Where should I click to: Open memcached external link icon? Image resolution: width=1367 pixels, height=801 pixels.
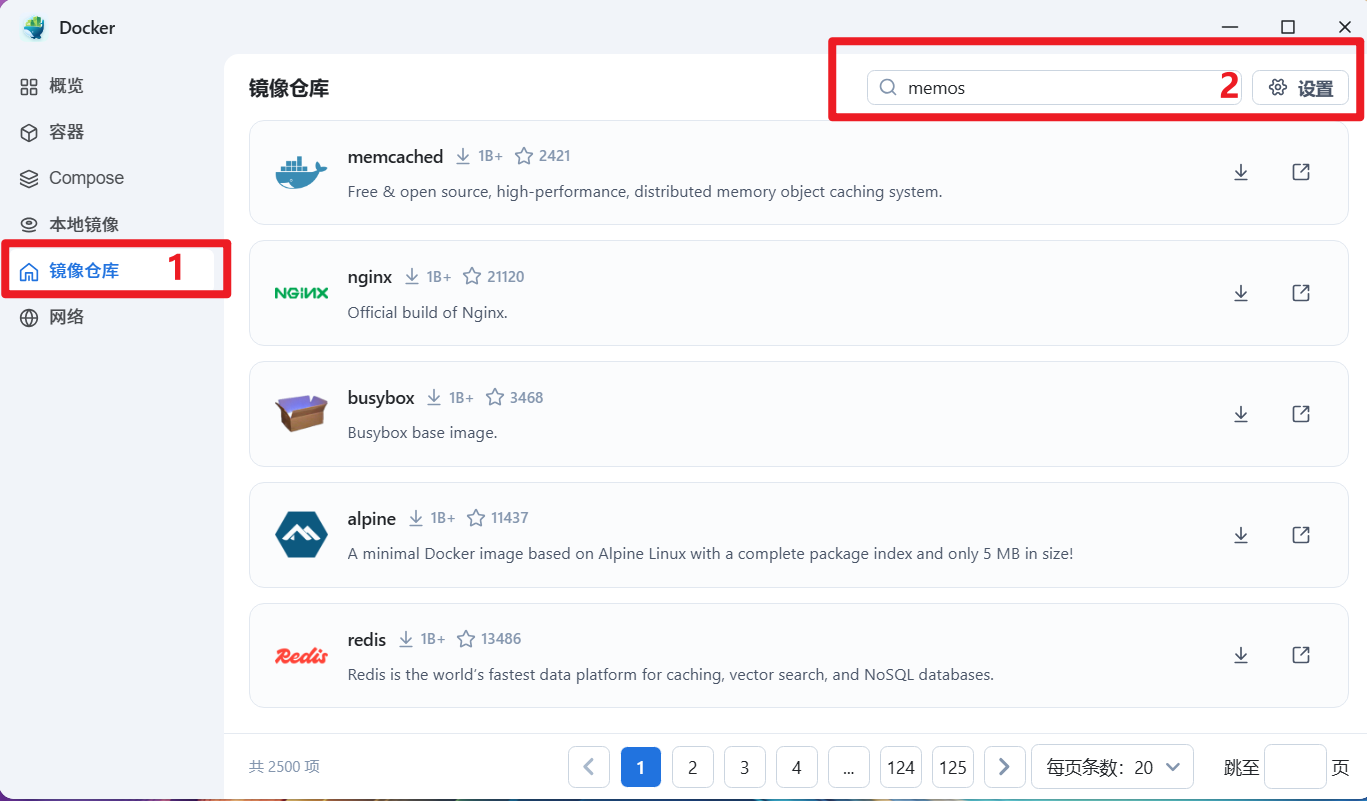[x=1301, y=172]
